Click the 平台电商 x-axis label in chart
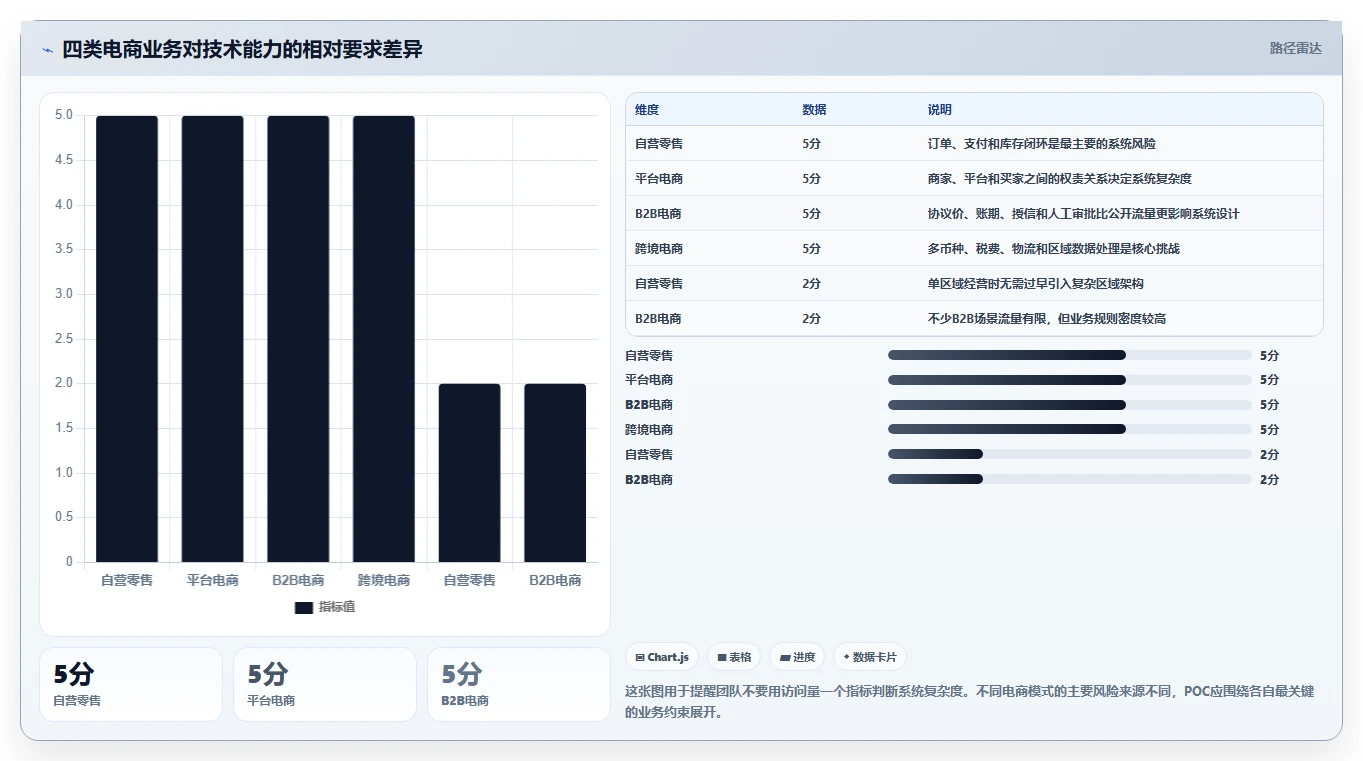The height and width of the screenshot is (761, 1363). (x=212, y=580)
